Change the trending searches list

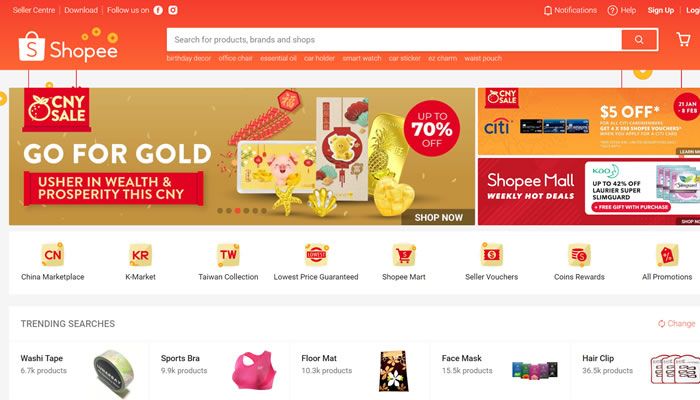tap(677, 323)
